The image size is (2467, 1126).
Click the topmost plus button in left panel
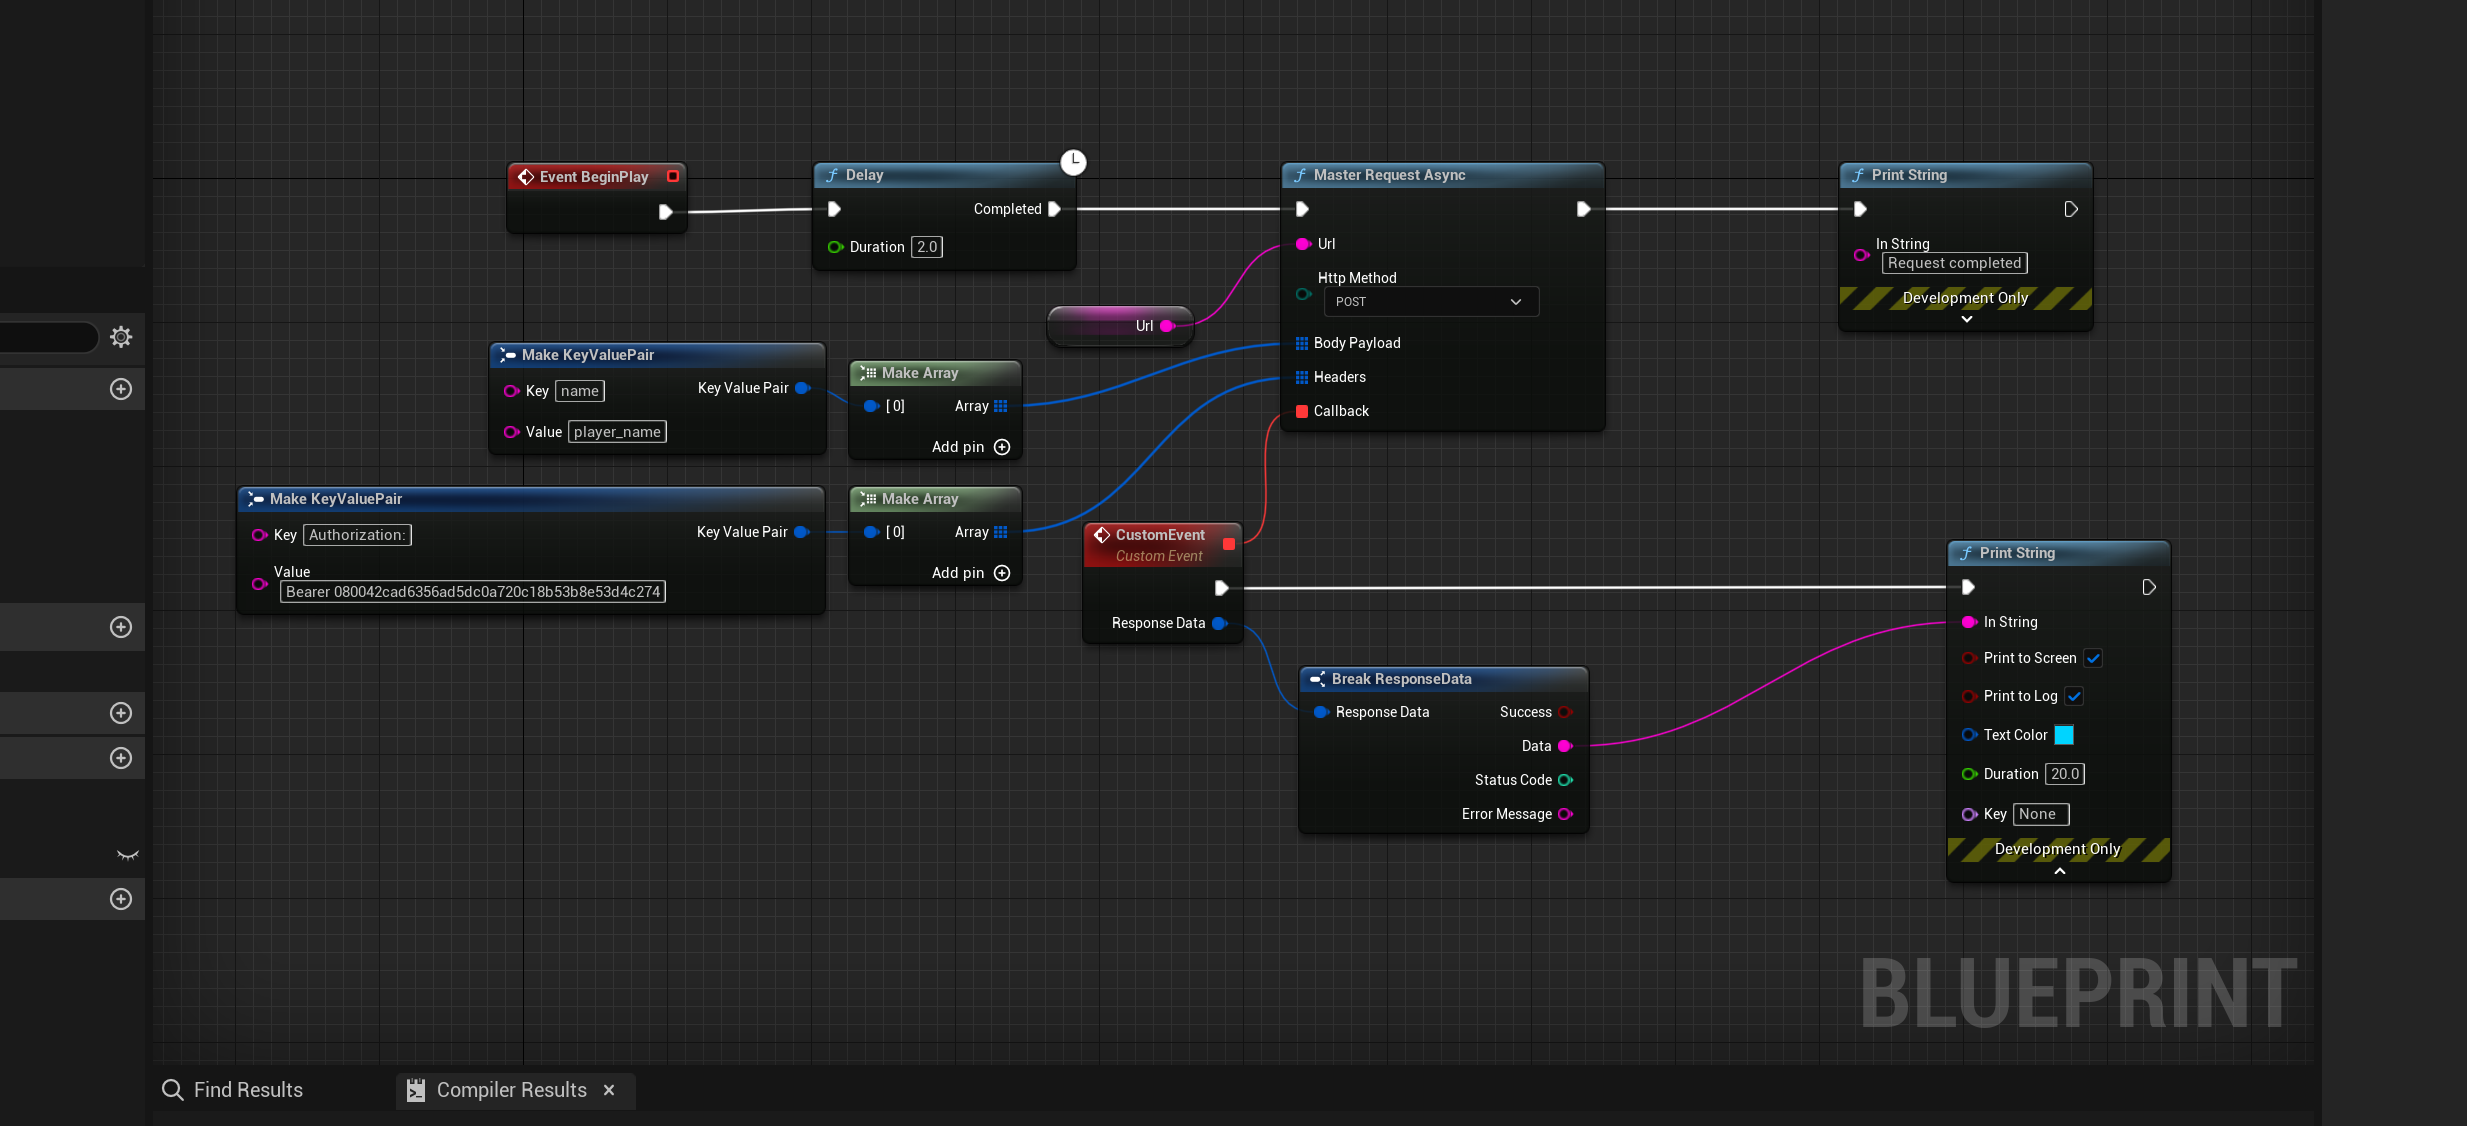pyautogui.click(x=121, y=389)
